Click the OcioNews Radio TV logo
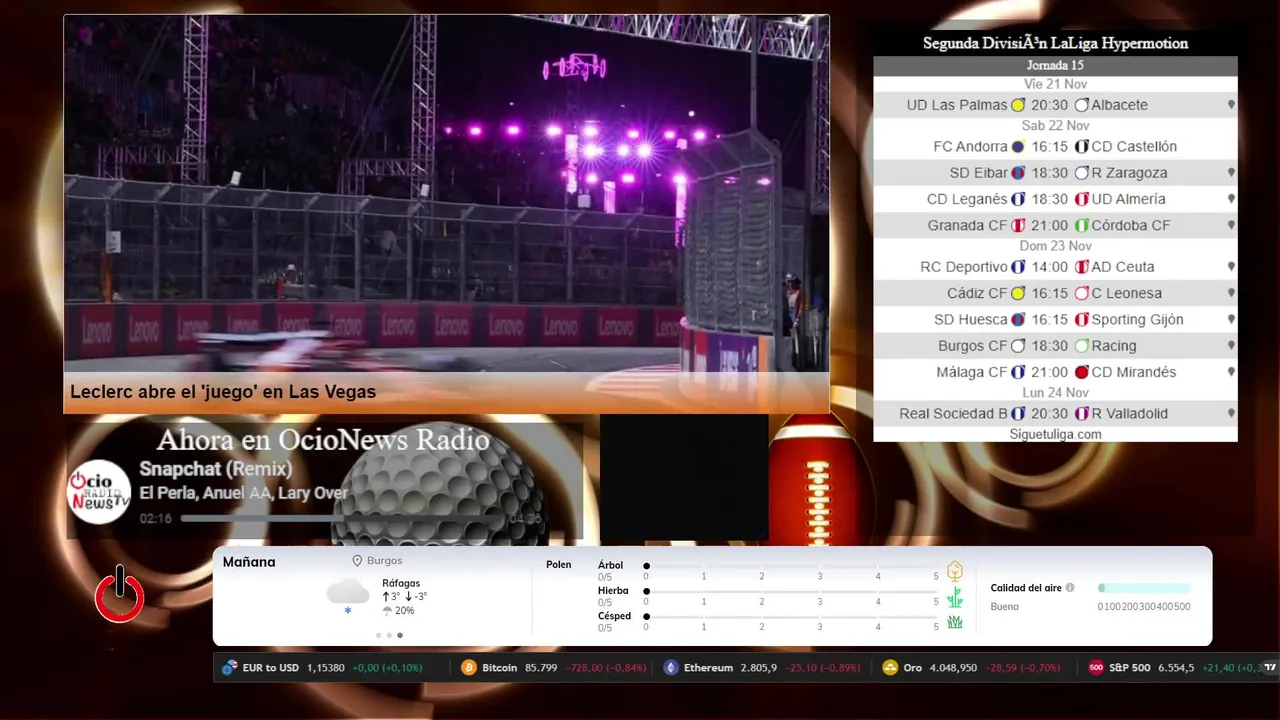 coord(99,492)
